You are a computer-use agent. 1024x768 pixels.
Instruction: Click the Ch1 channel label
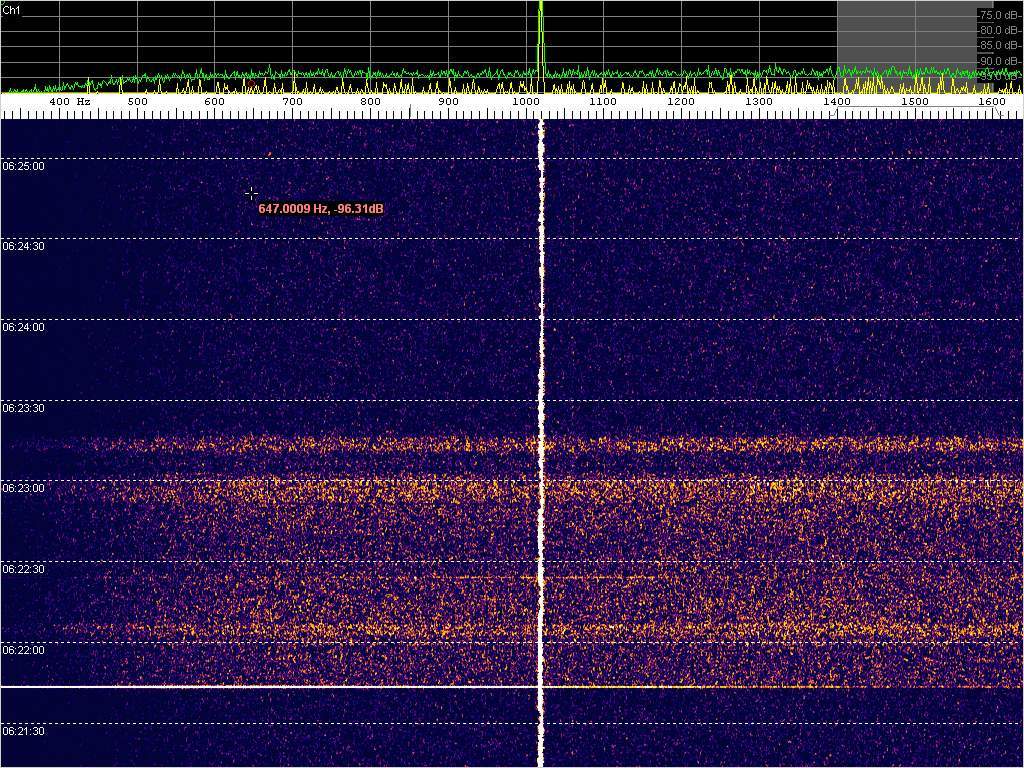pos(12,10)
